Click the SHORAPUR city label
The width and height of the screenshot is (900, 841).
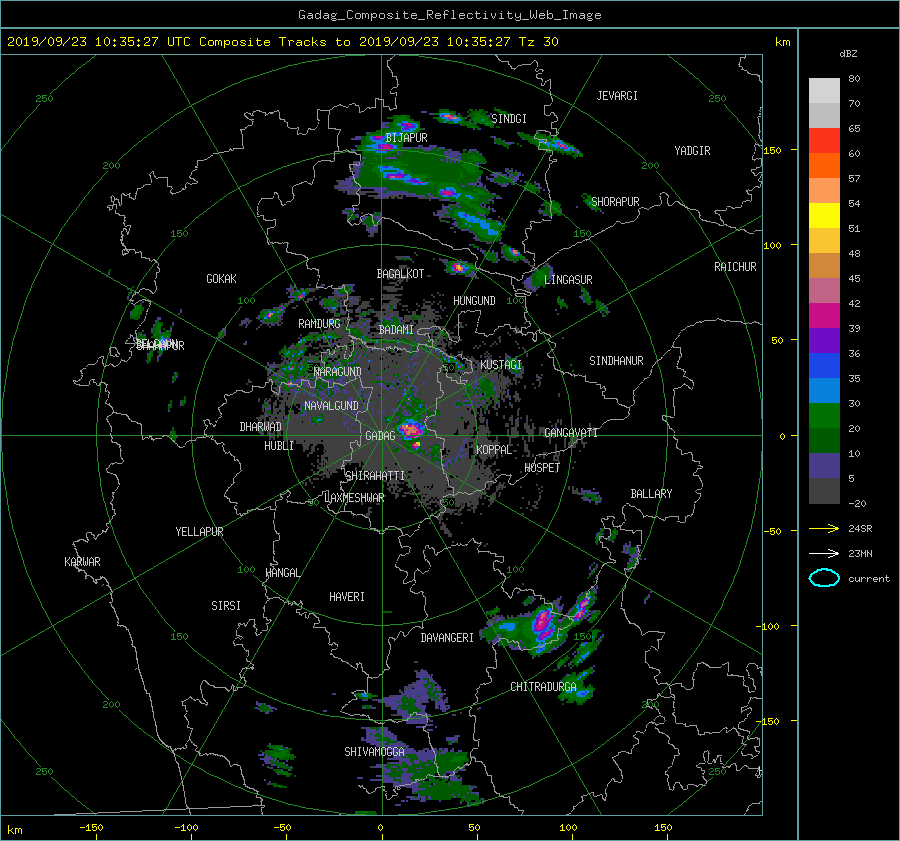point(615,202)
